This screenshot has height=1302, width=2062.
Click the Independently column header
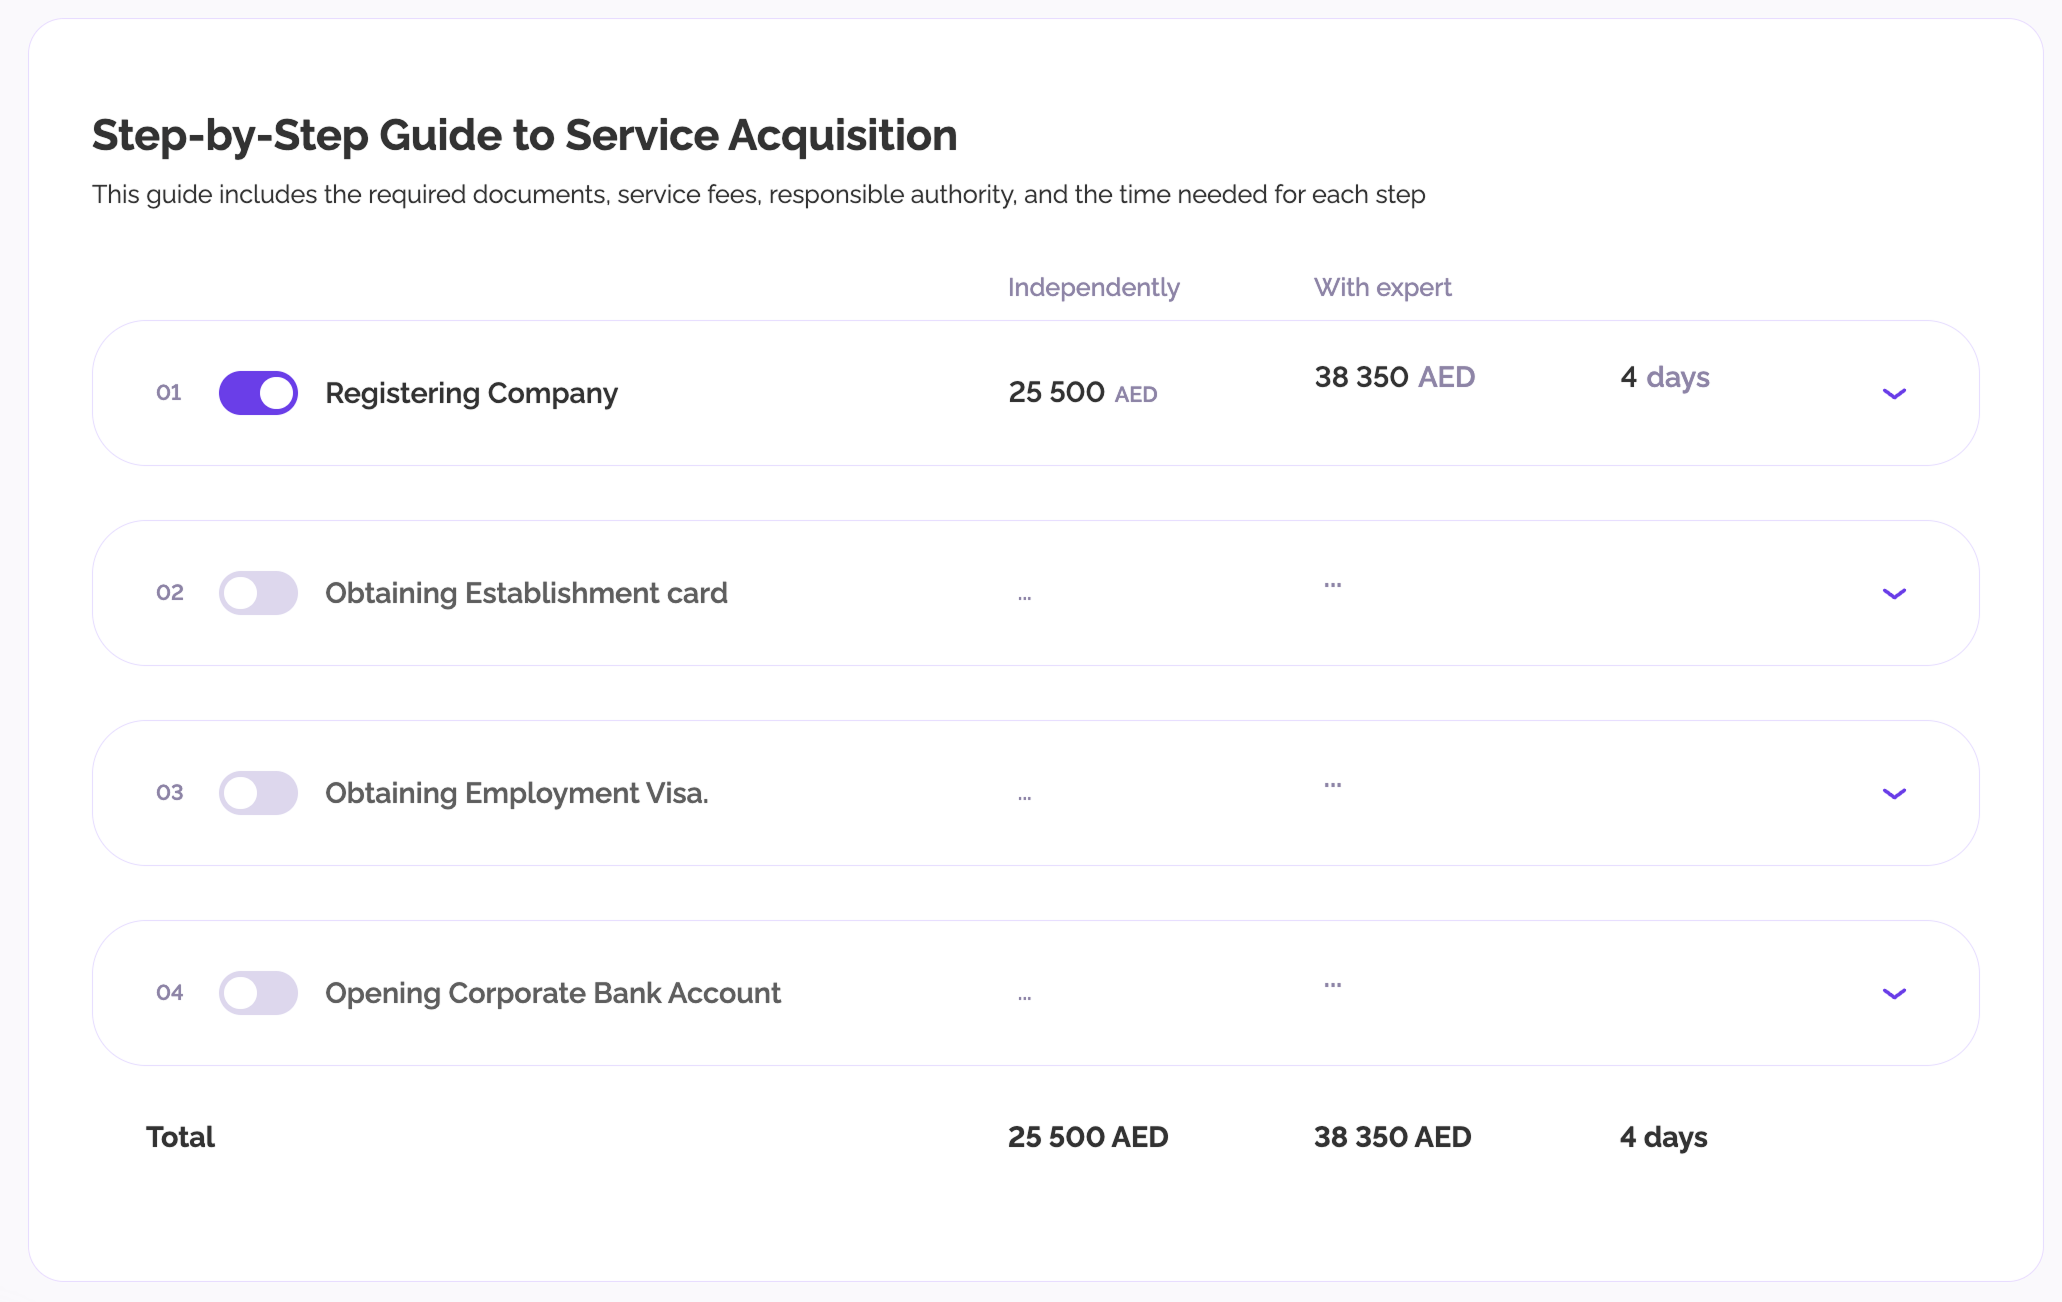click(1093, 287)
